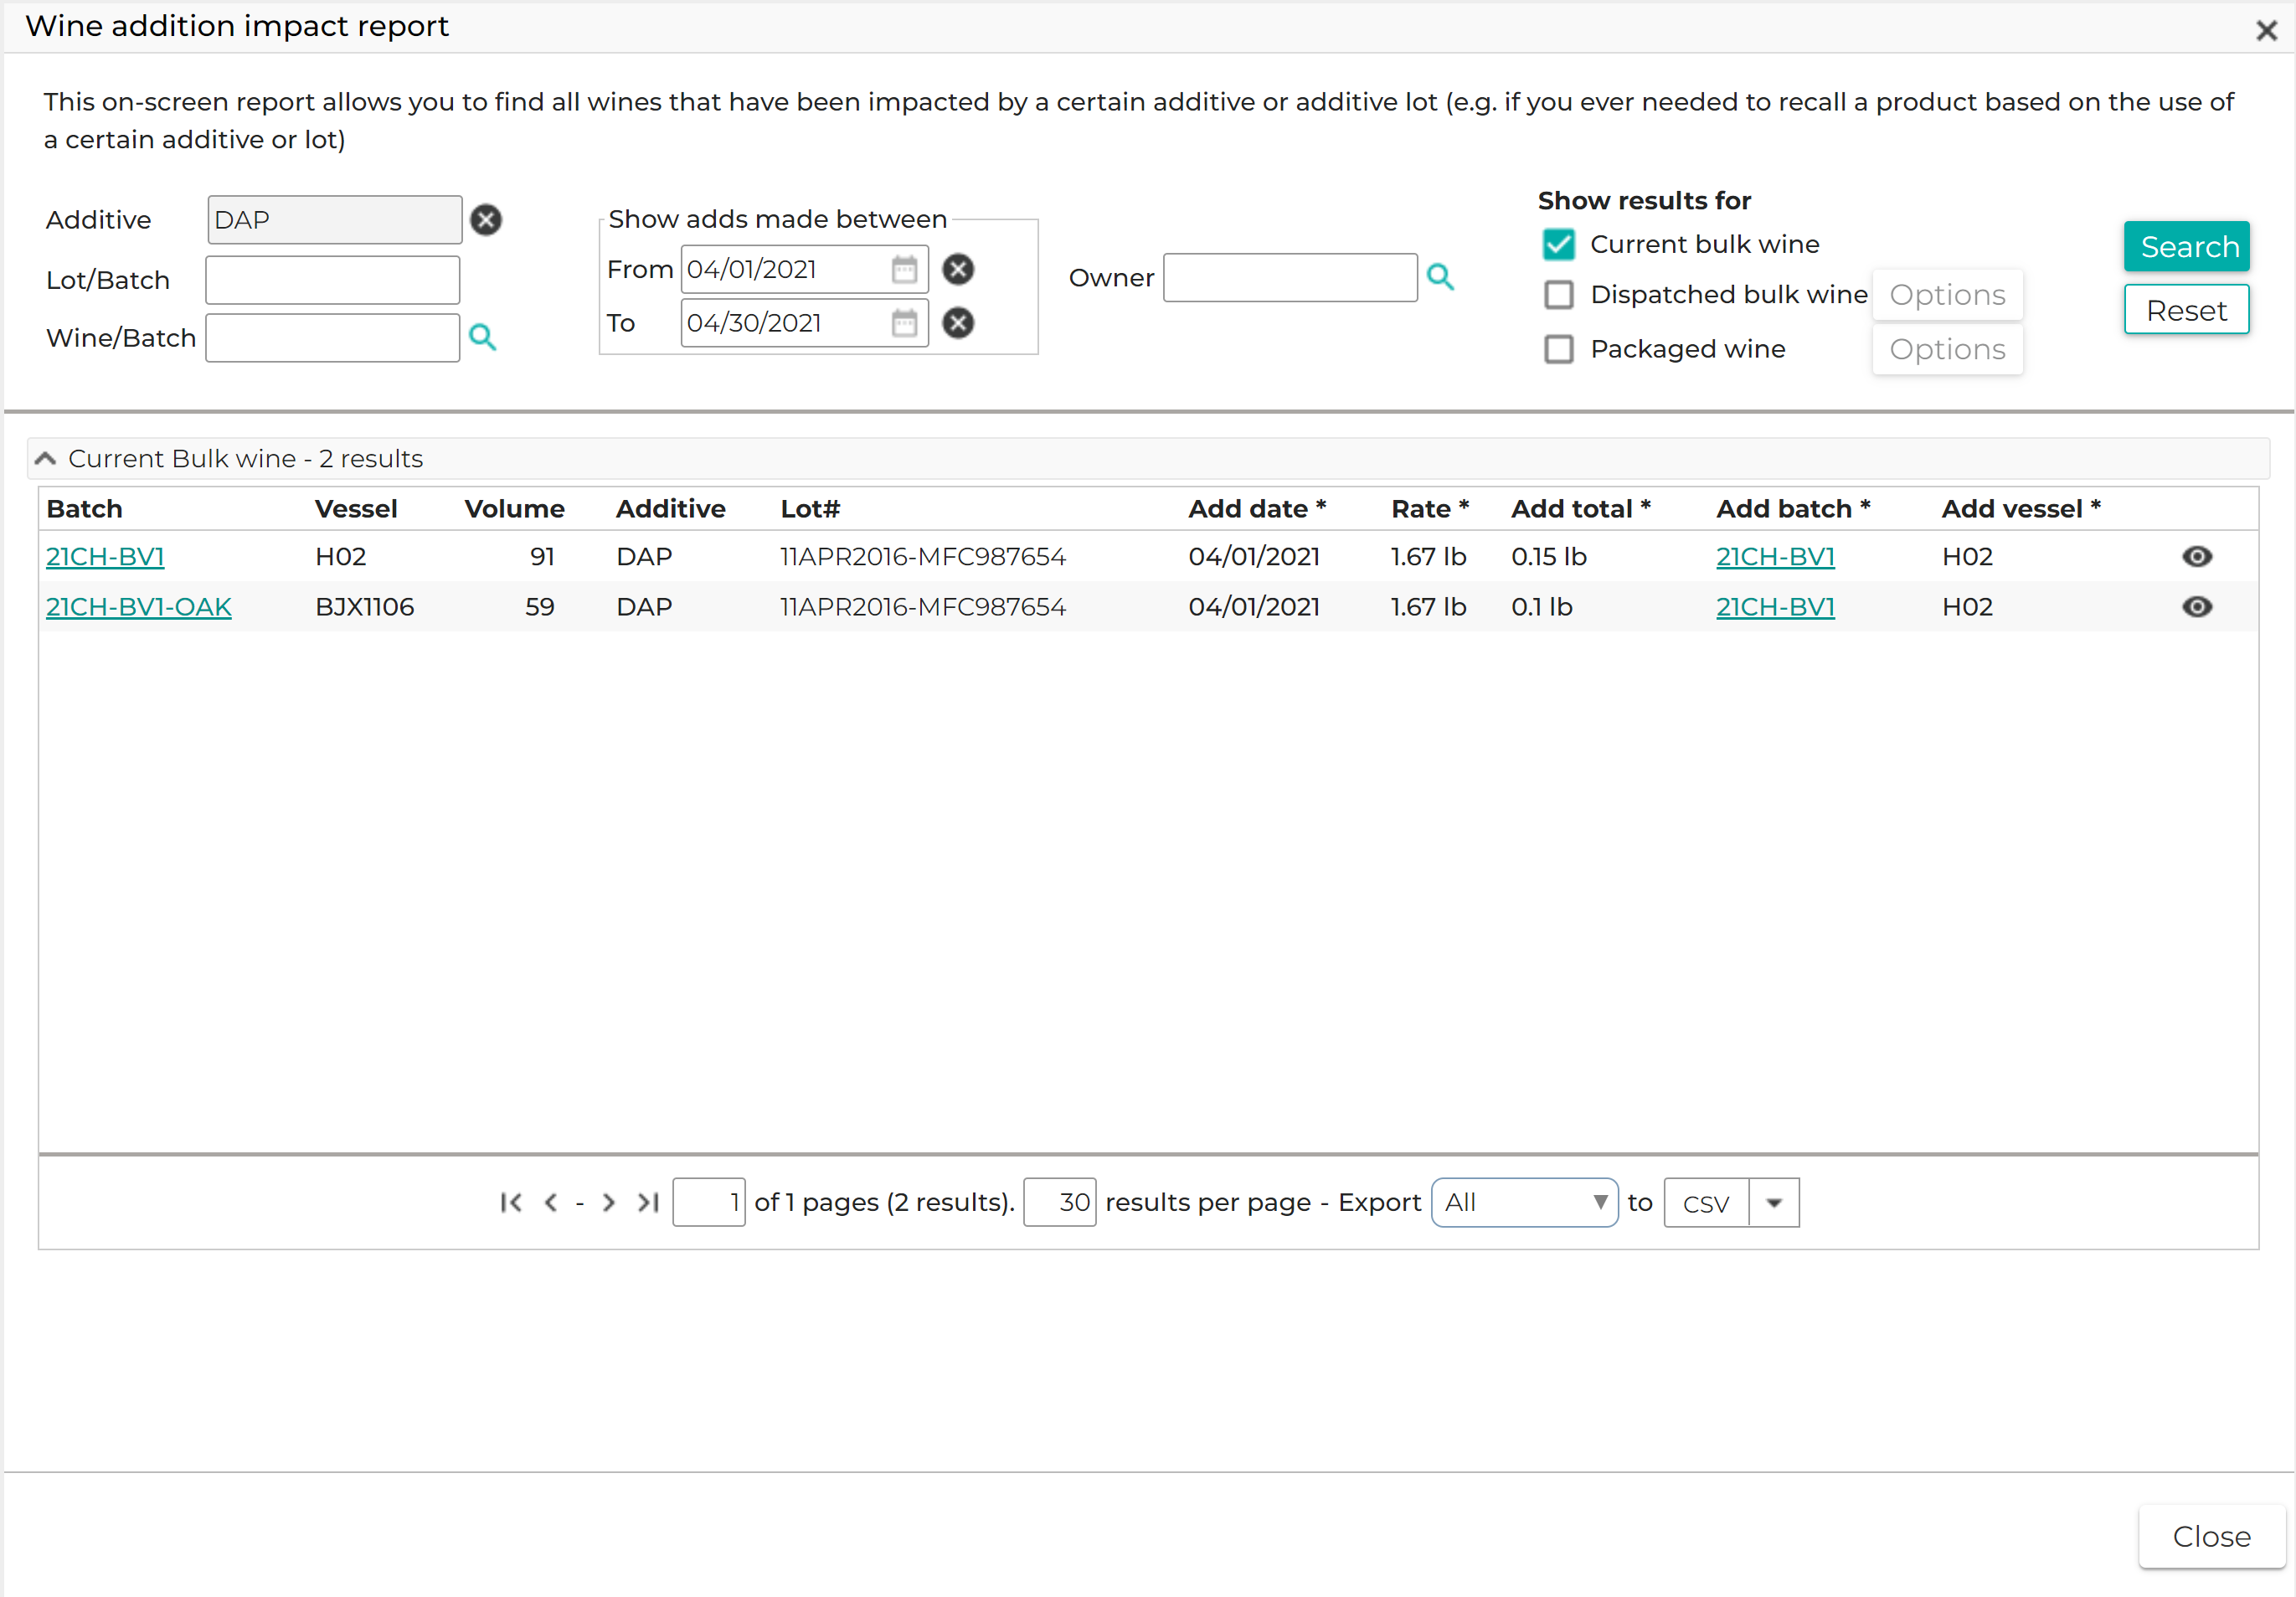Go to first results page
2296x1597 pixels.
tap(511, 1203)
